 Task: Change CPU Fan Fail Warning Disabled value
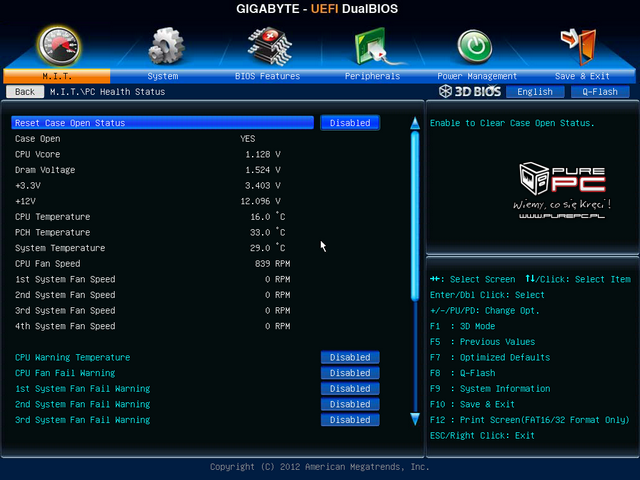click(x=350, y=373)
